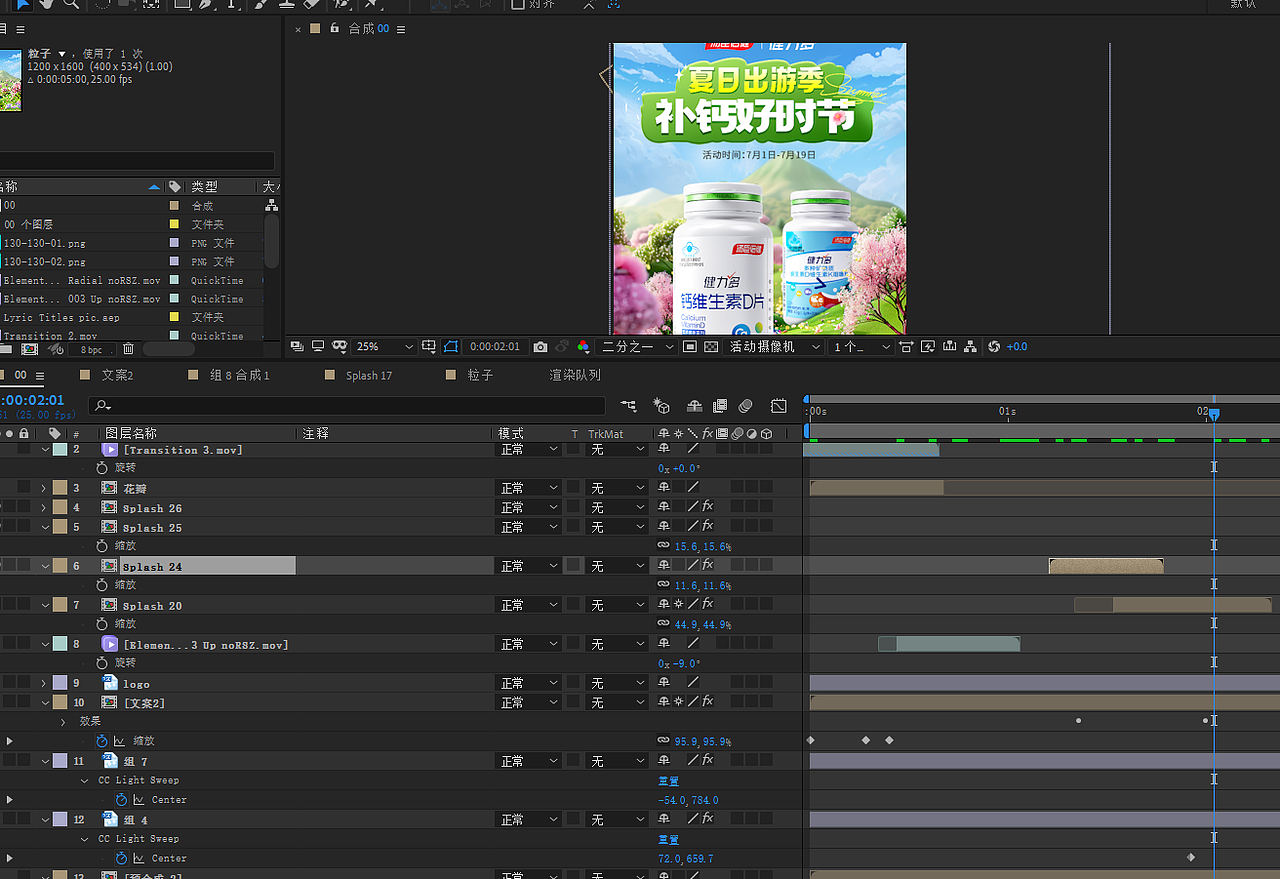Click the 图层名称 column header
Viewport: 1280px width, 879px height.
[x=131, y=433]
